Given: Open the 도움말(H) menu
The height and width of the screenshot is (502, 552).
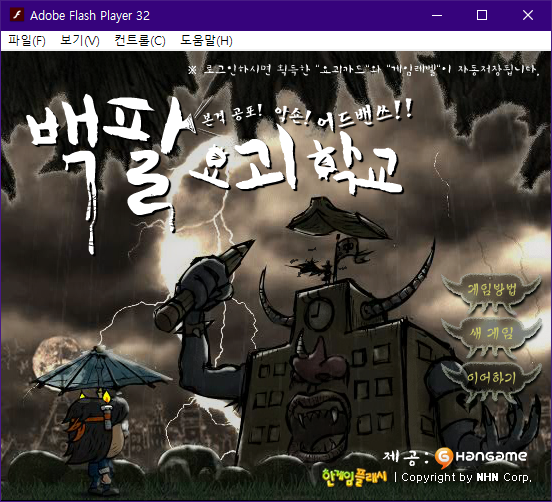Looking at the screenshot, I should coord(206,40).
